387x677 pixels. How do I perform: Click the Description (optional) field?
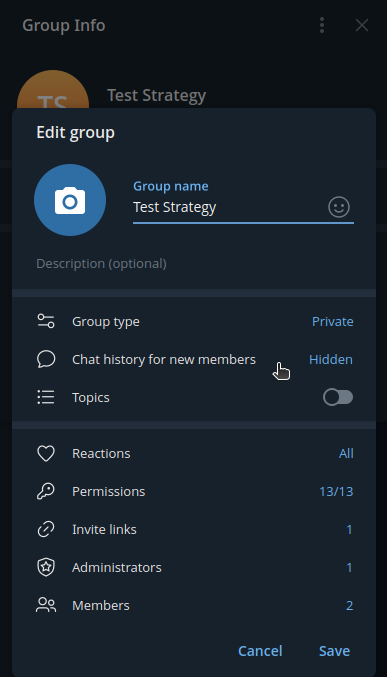(x=195, y=263)
